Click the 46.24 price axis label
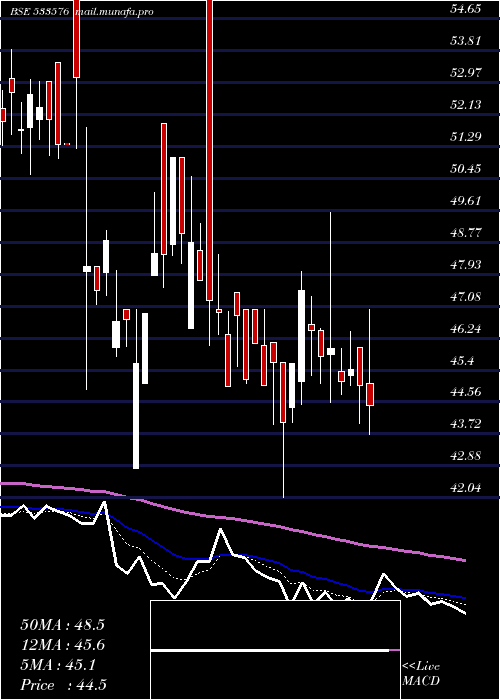 click(466, 329)
